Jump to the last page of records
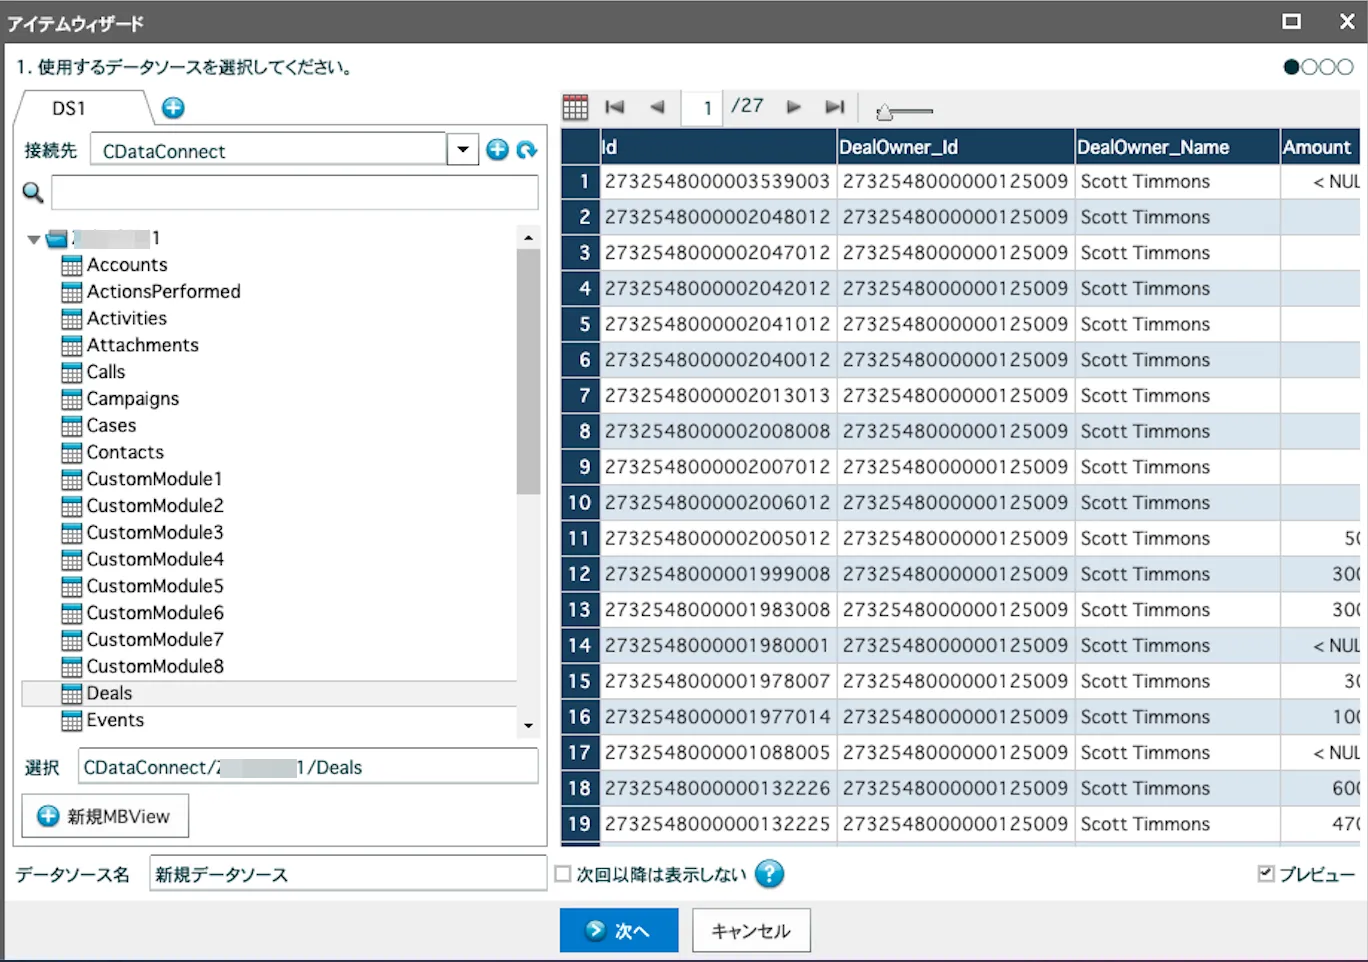Image resolution: width=1368 pixels, height=962 pixels. click(x=835, y=107)
